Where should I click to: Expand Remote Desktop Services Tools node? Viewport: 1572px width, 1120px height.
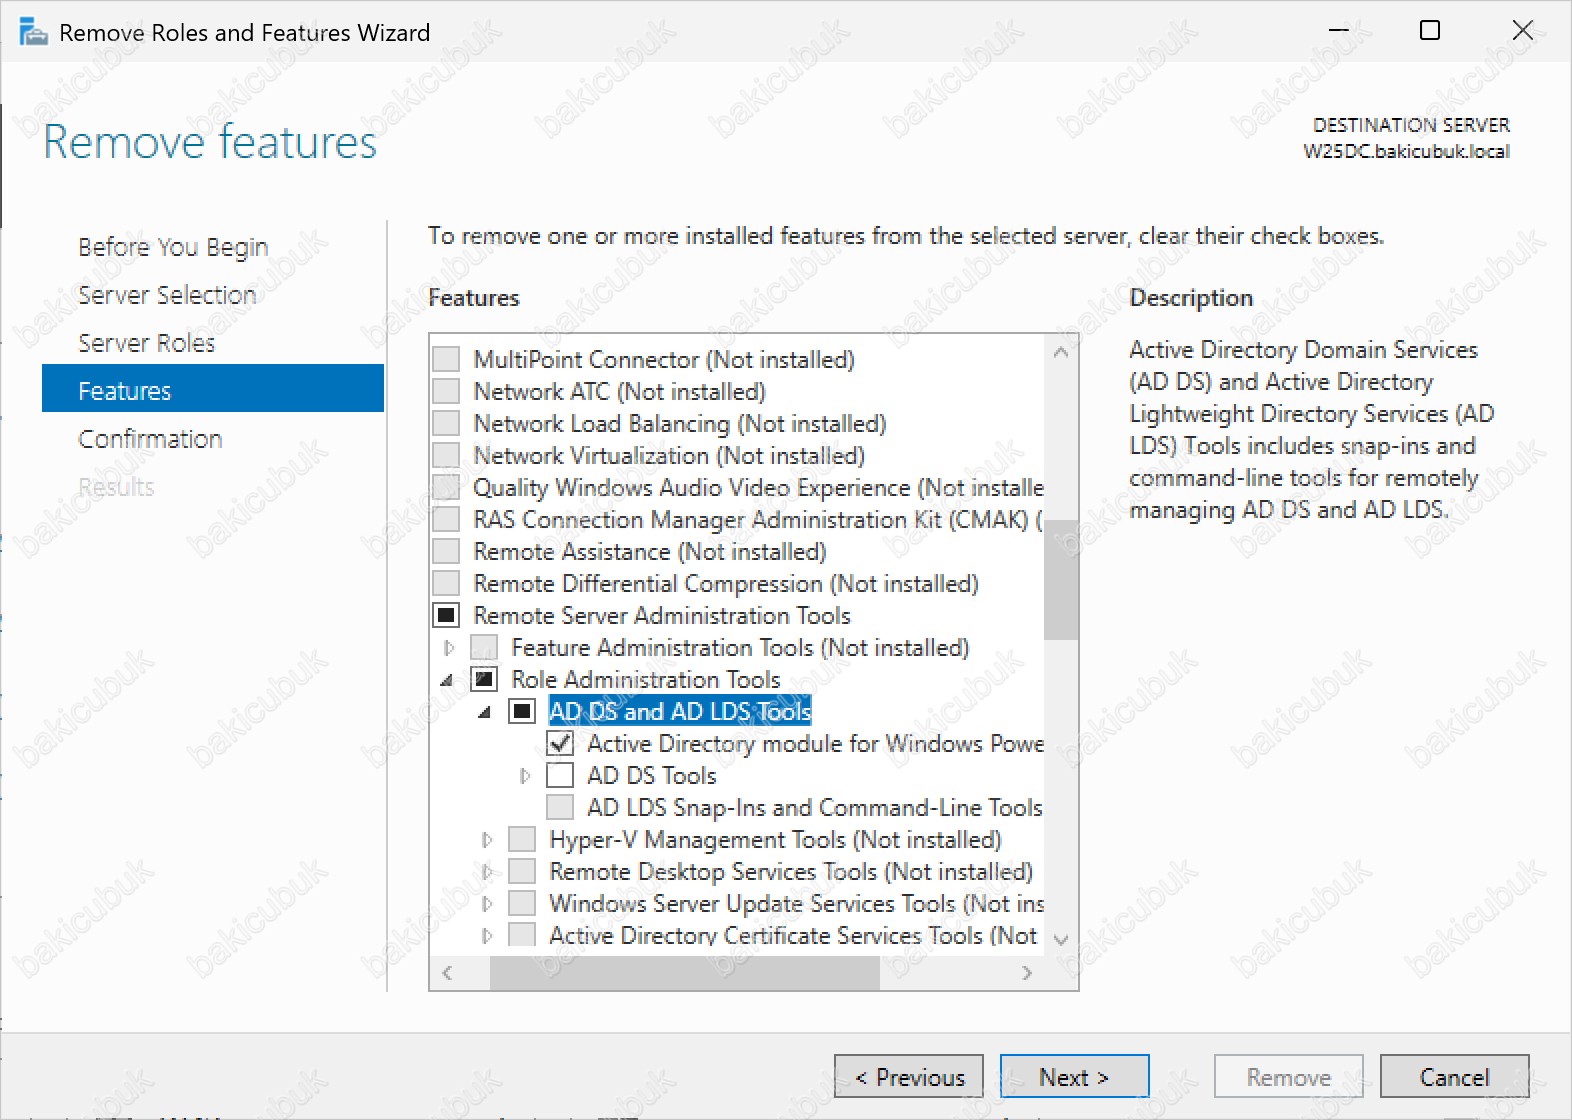point(487,872)
